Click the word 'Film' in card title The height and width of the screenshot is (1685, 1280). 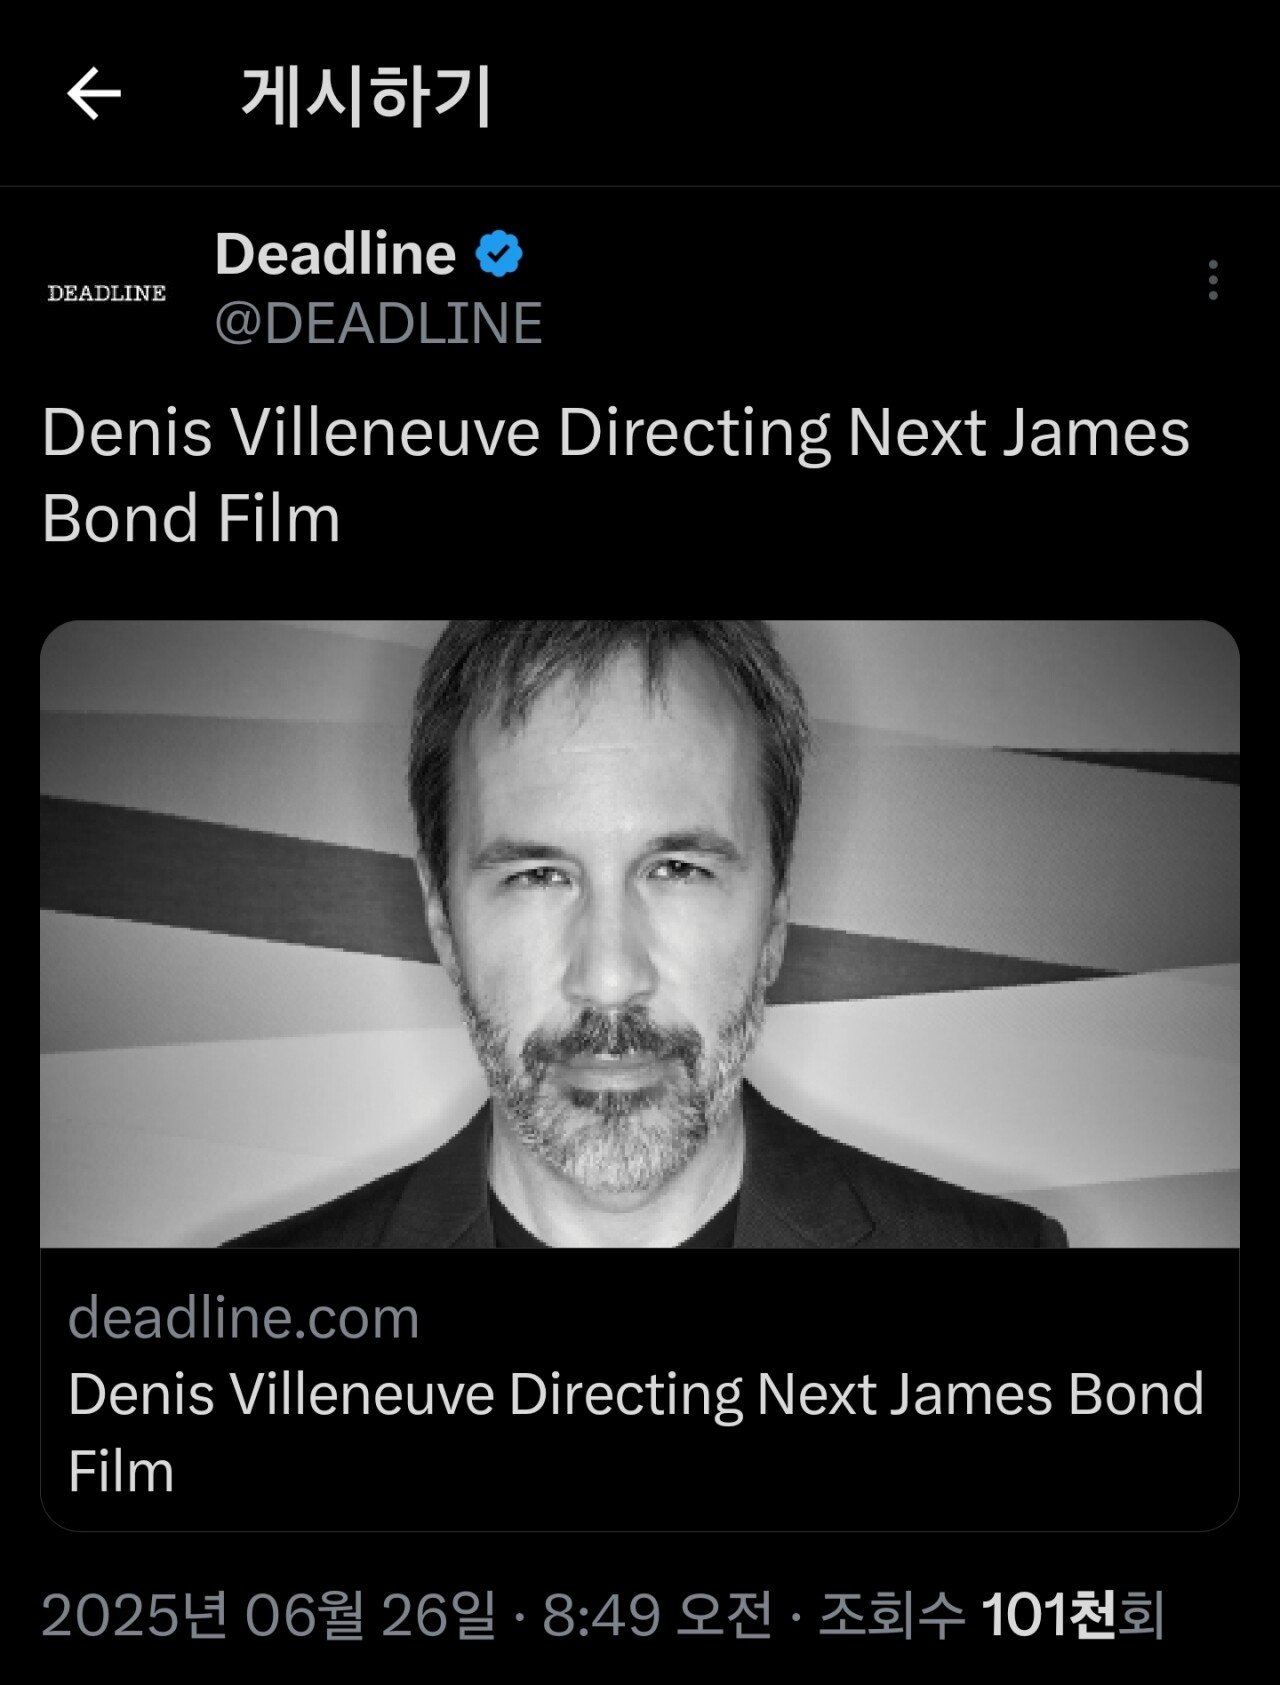click(x=121, y=1472)
